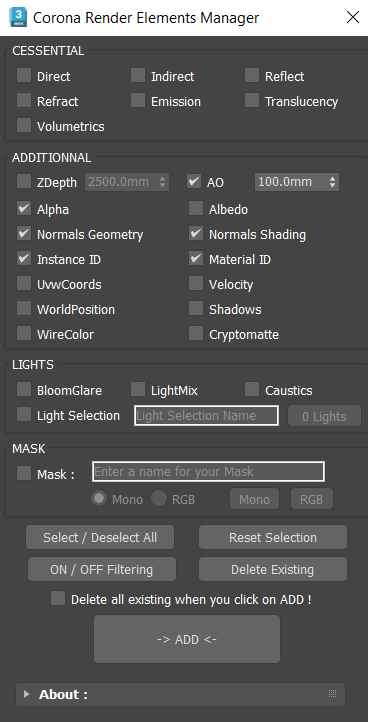
Task: Click the 3ds Max app icon in title bar
Action: click(x=18, y=17)
